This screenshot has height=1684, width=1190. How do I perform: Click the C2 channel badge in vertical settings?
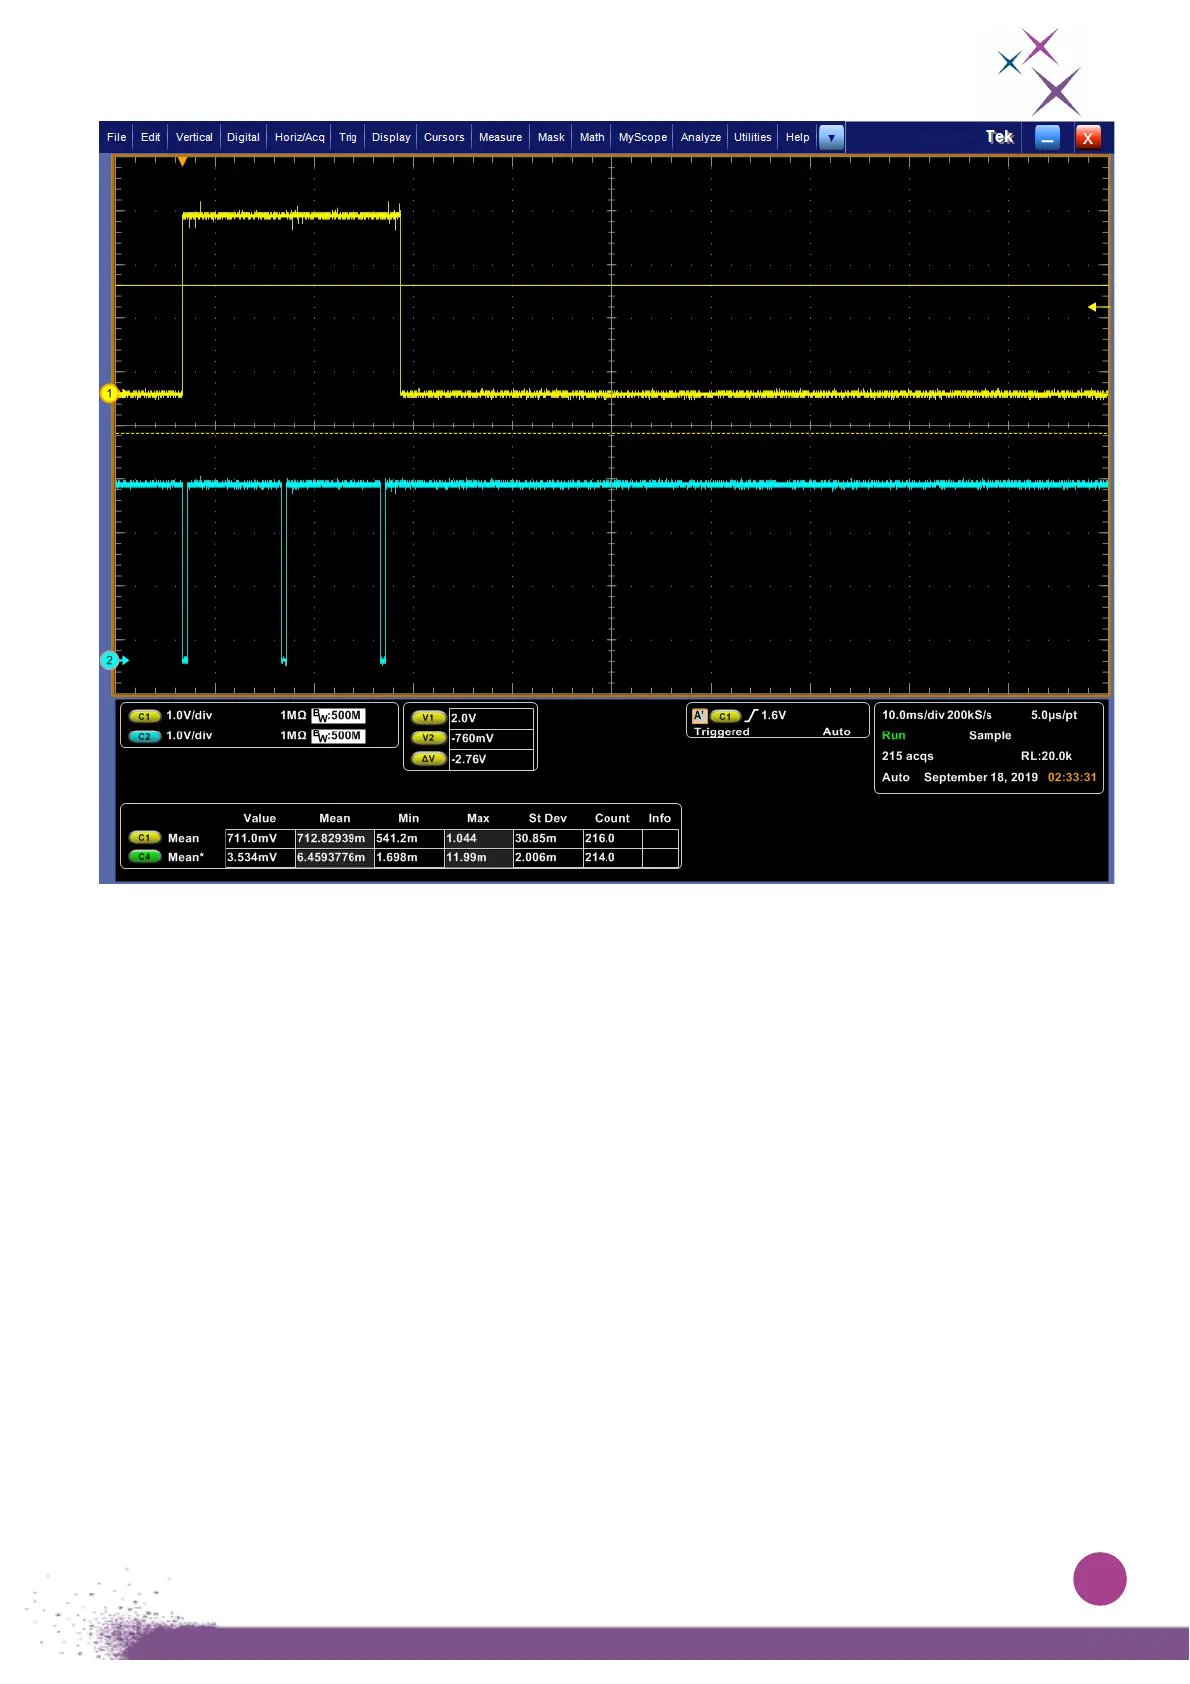coord(144,736)
